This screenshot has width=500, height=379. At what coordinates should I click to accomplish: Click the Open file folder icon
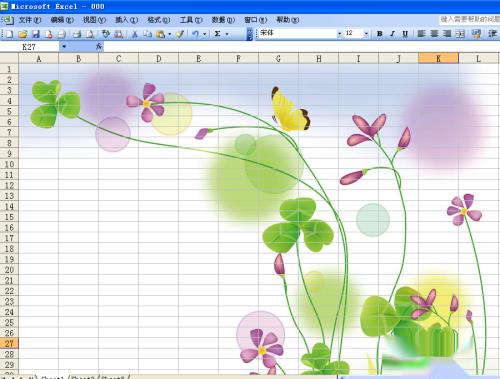click(22, 34)
